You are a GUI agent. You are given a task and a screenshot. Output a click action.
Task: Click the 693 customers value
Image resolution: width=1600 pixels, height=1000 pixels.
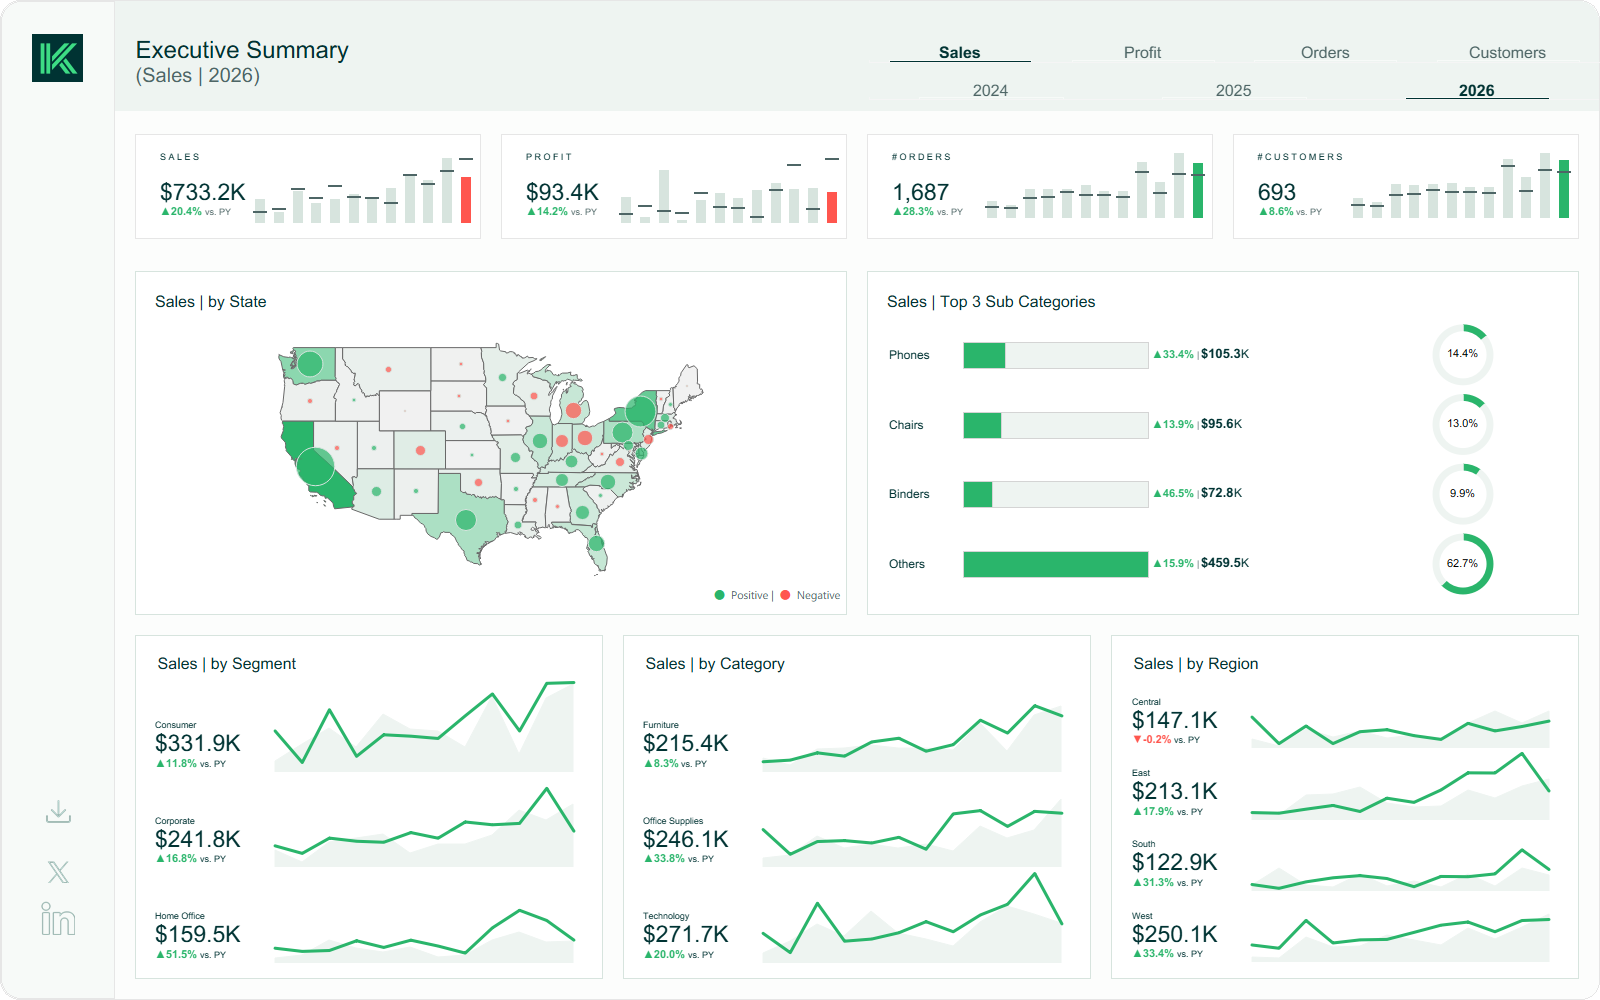click(x=1277, y=192)
